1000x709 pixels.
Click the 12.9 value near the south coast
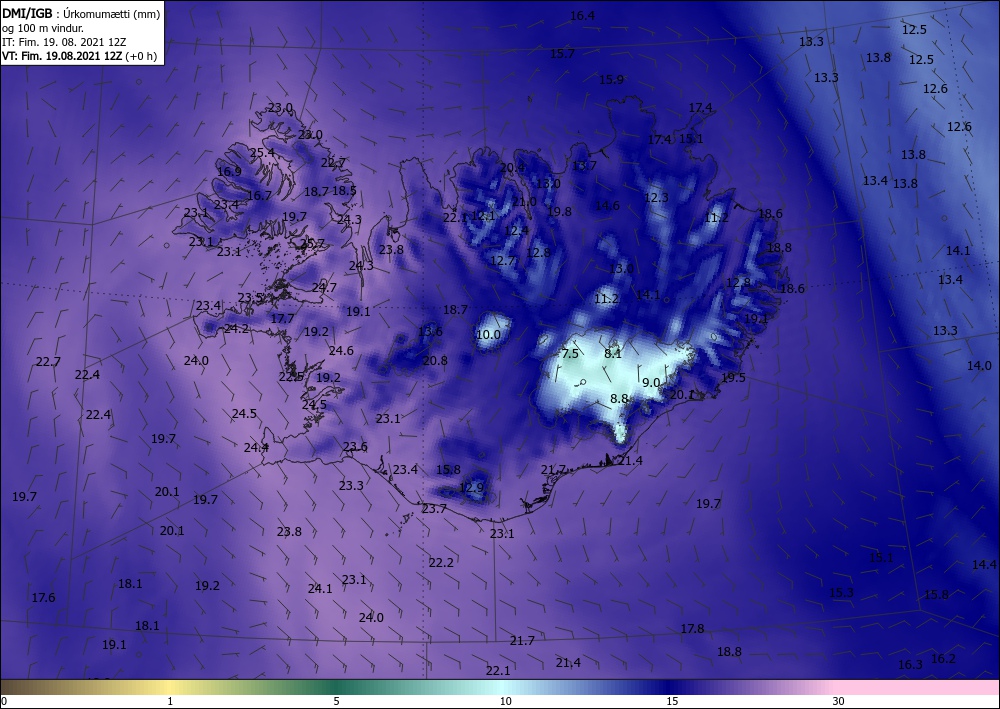click(x=471, y=488)
